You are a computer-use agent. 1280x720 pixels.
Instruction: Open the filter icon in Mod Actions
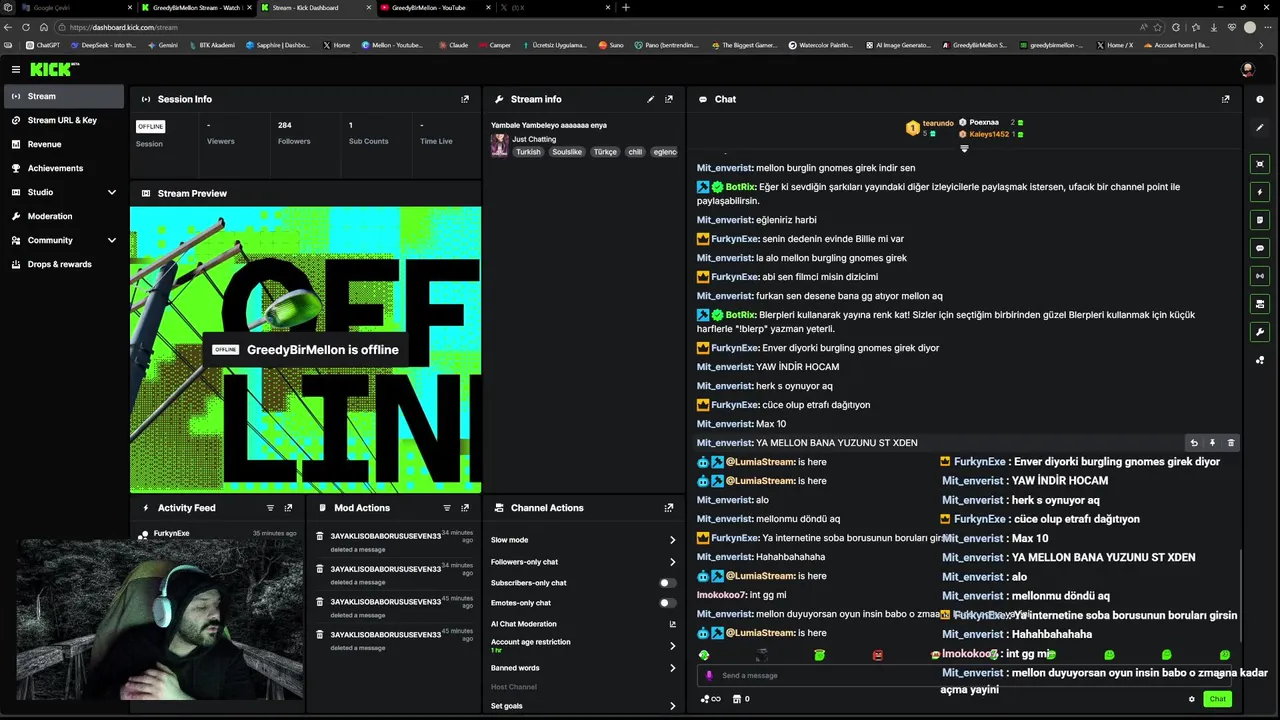coord(447,508)
